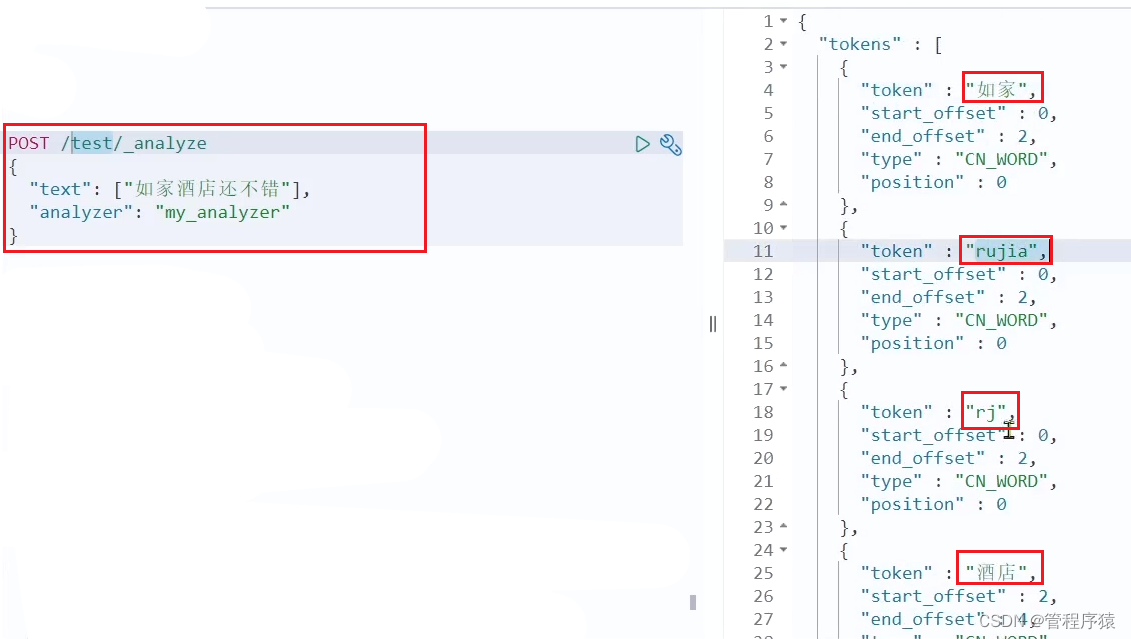Click "start_offset" on line 12
This screenshot has height=639, width=1131.
[x=933, y=274]
